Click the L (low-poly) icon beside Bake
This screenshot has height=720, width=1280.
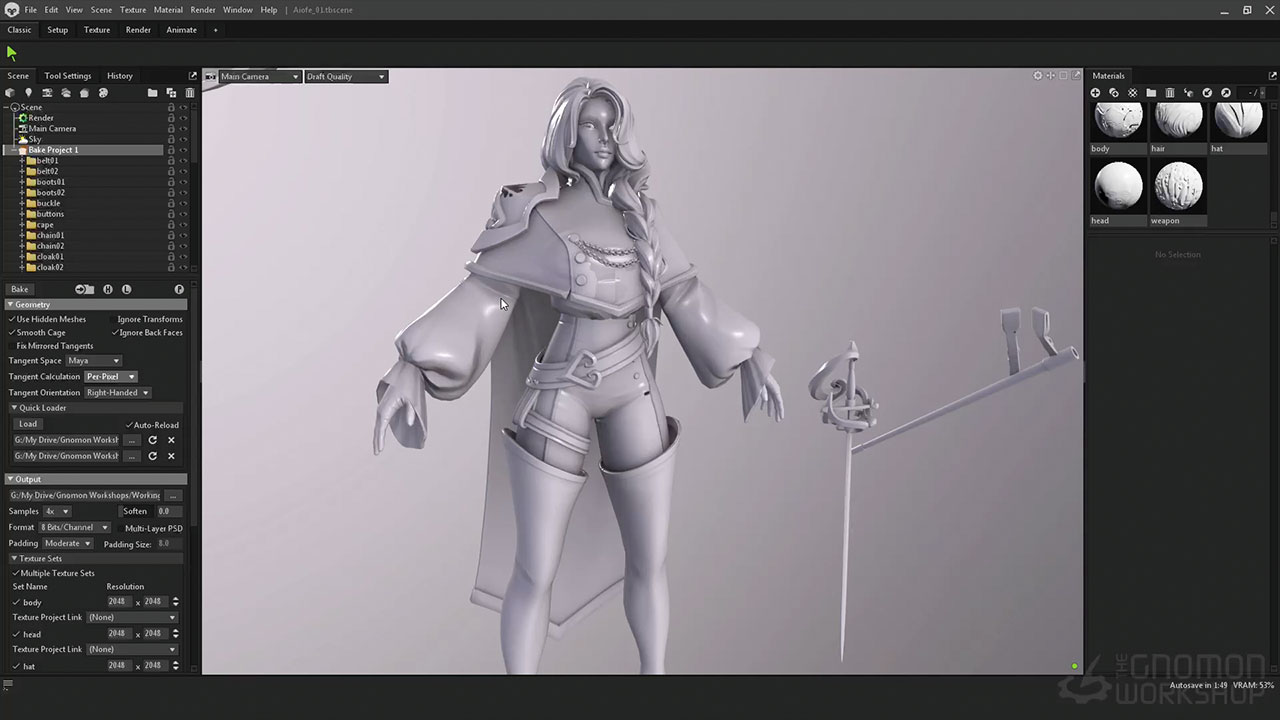click(x=126, y=289)
